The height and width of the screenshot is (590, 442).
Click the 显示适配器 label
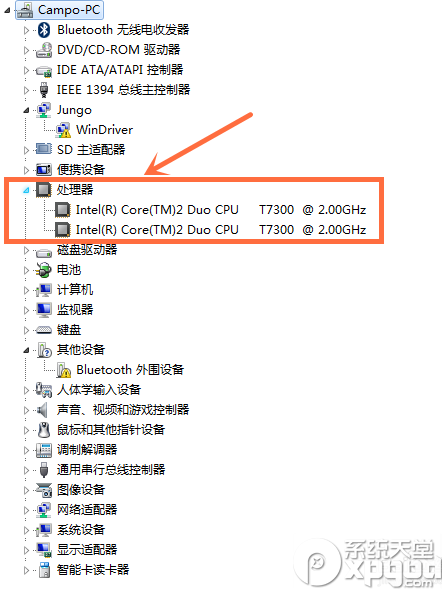87,549
